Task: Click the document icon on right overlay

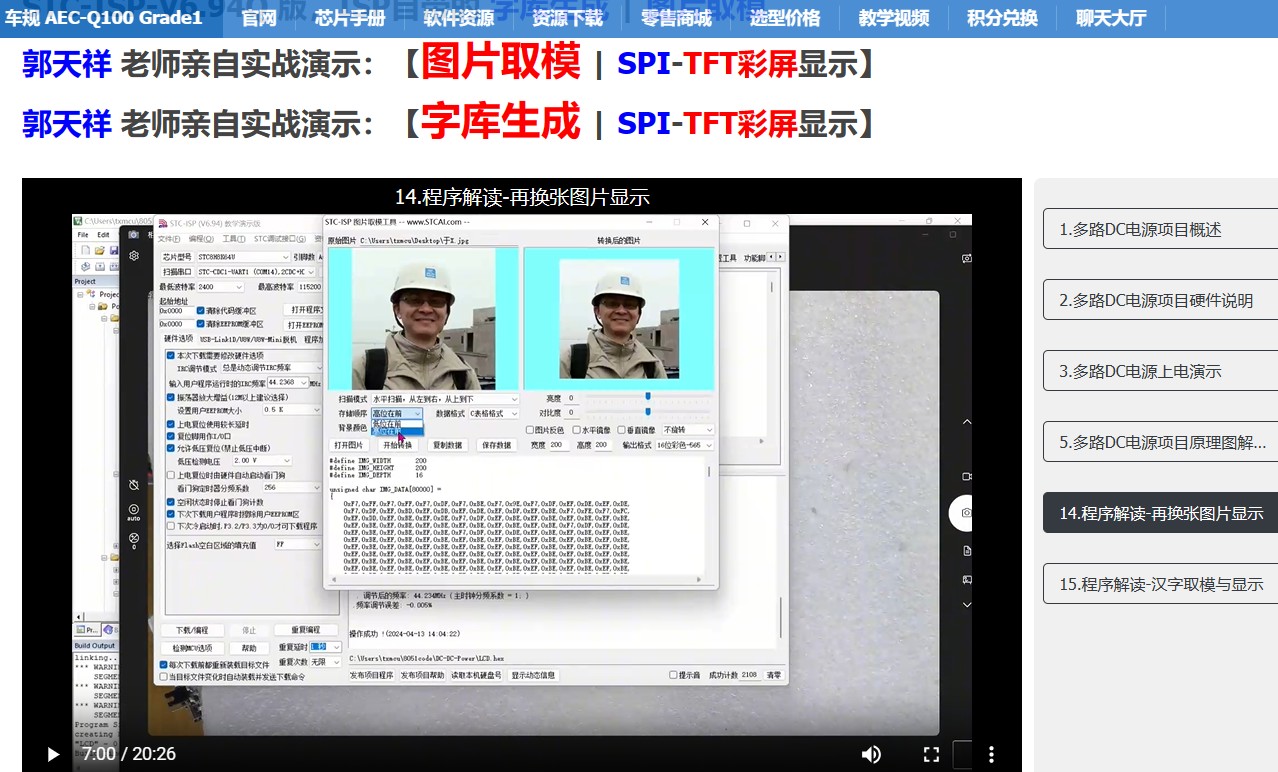Action: click(x=967, y=551)
